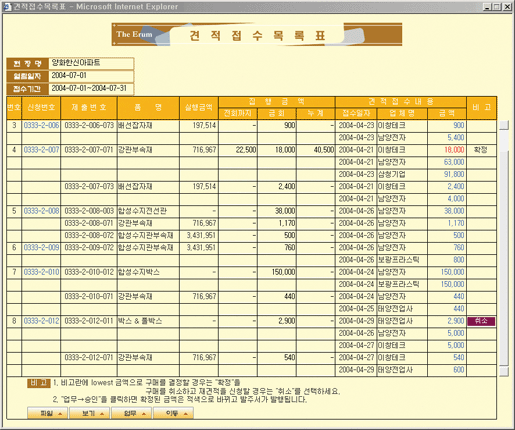Viewport: 515px width, 430px height.
Task: Click the scrollbar down arrow button
Action: tap(504, 371)
